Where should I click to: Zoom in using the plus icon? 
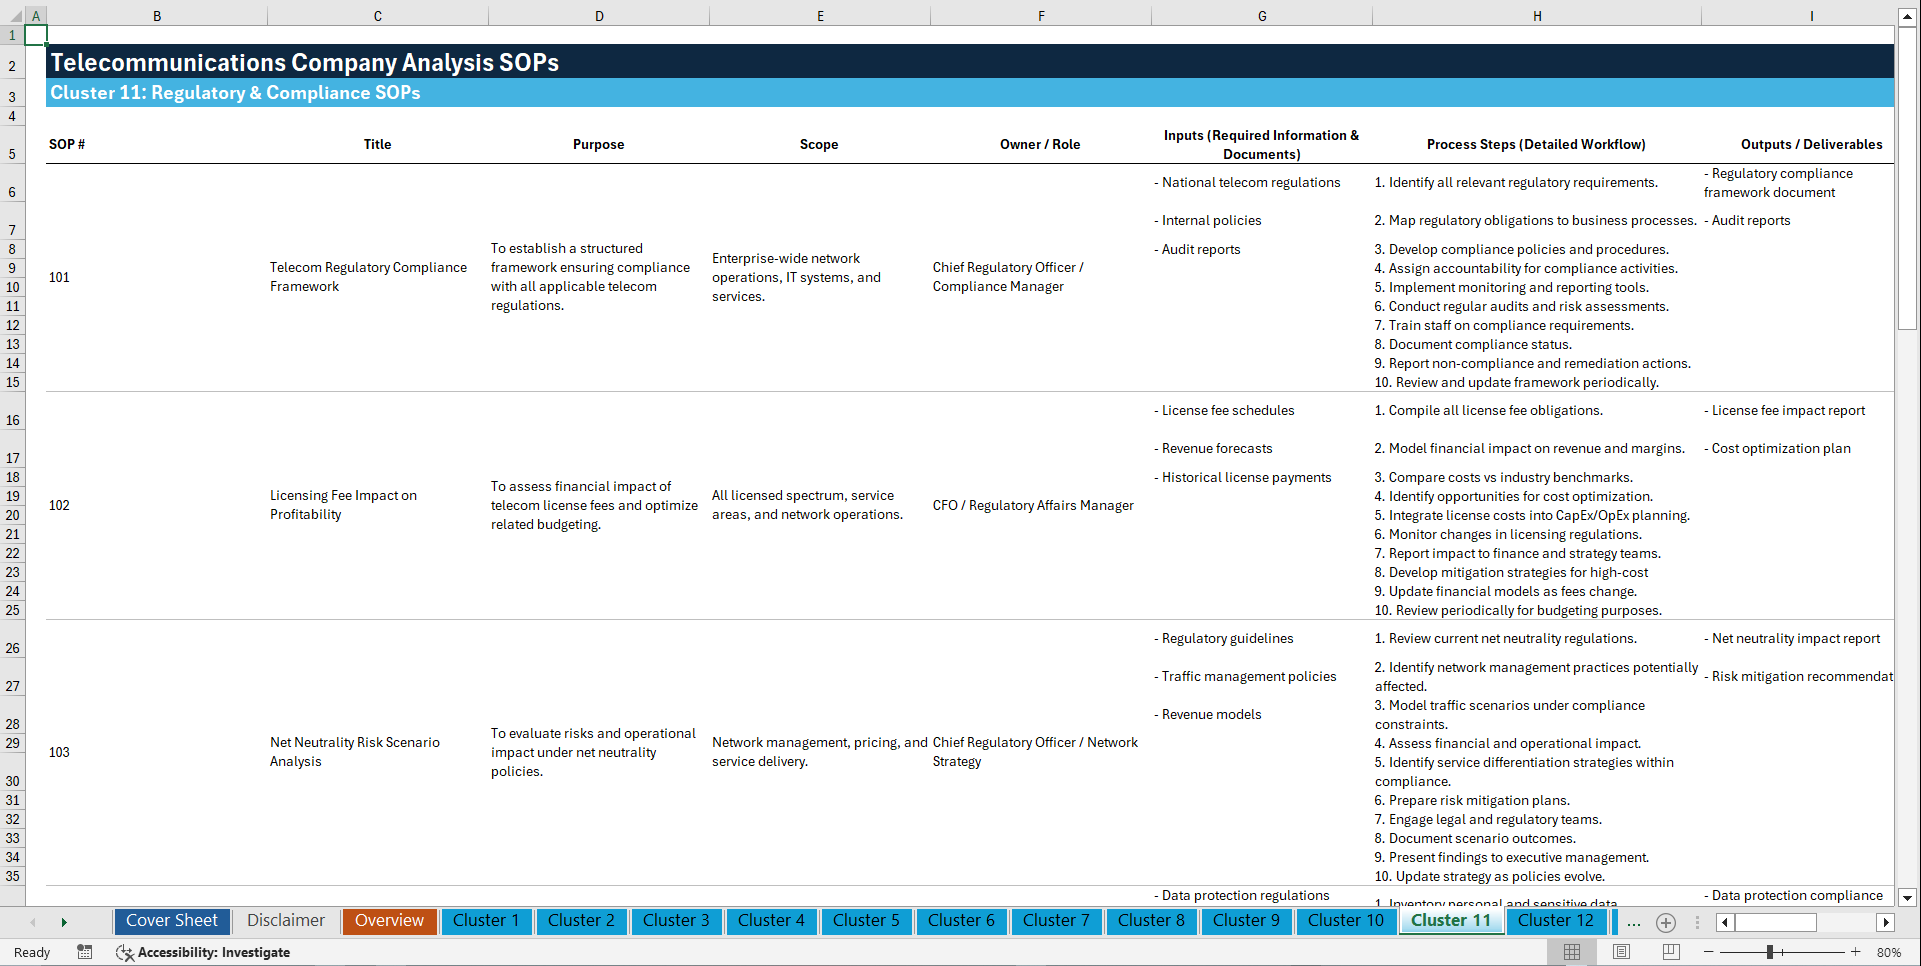(x=1855, y=952)
